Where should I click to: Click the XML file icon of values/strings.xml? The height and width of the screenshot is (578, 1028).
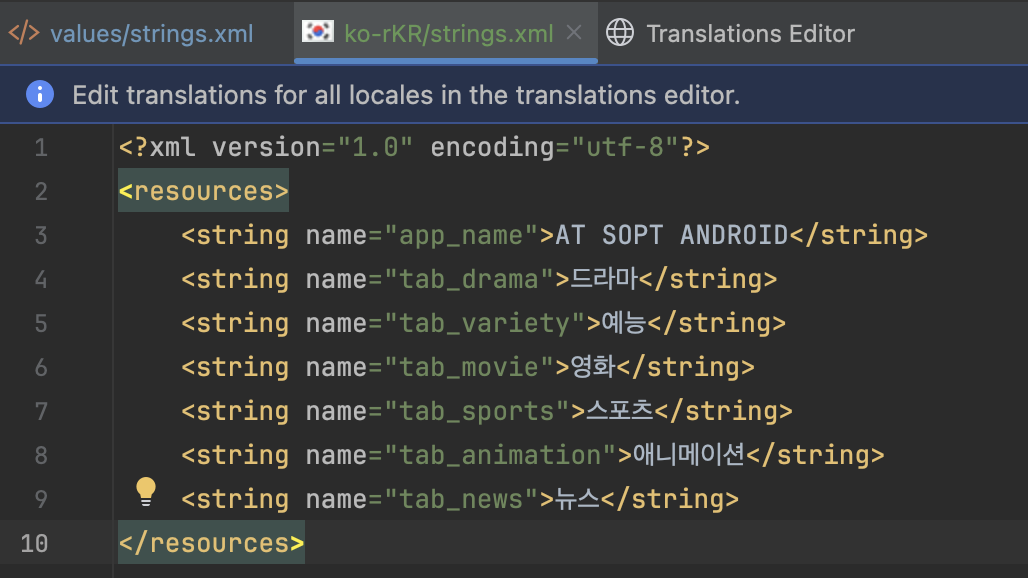pyautogui.click(x=24, y=33)
